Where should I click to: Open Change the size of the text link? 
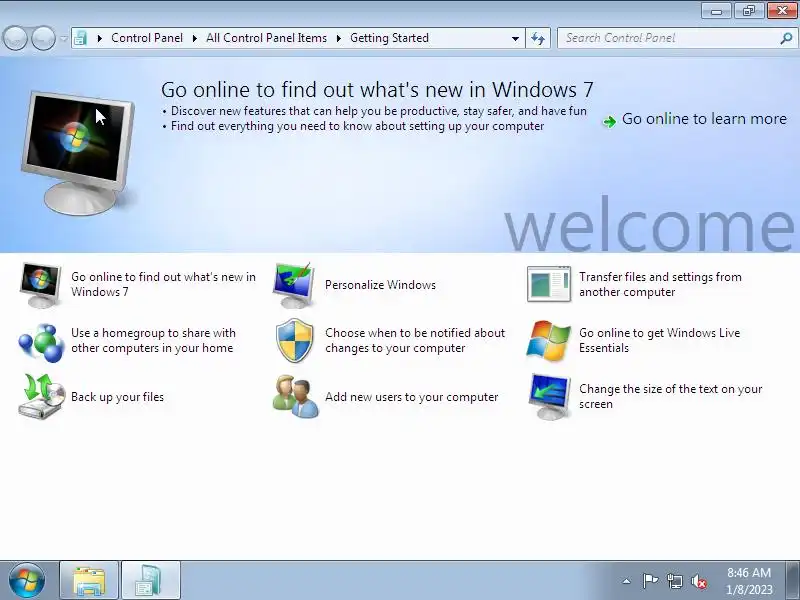pos(670,396)
